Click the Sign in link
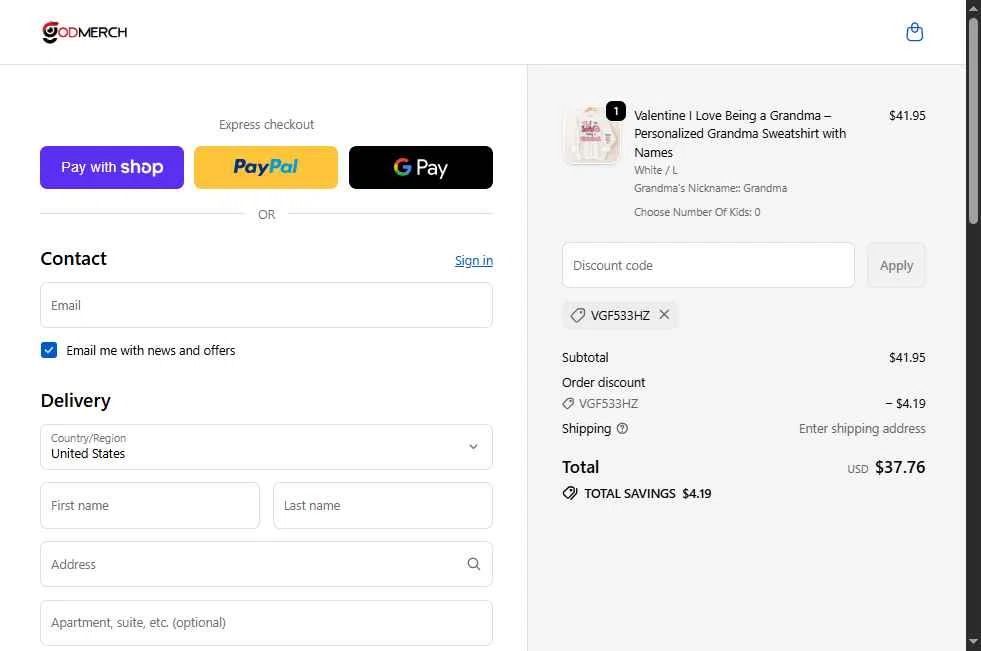981x651 pixels. click(x=474, y=261)
